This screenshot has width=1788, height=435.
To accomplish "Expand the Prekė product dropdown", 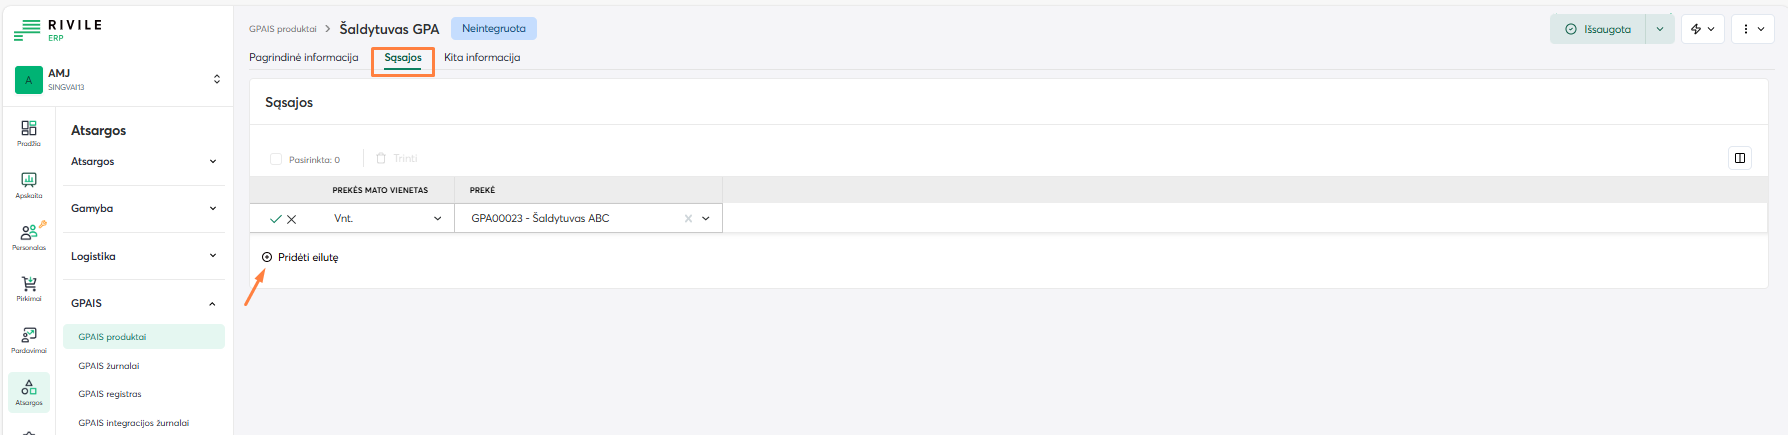I will [706, 219].
